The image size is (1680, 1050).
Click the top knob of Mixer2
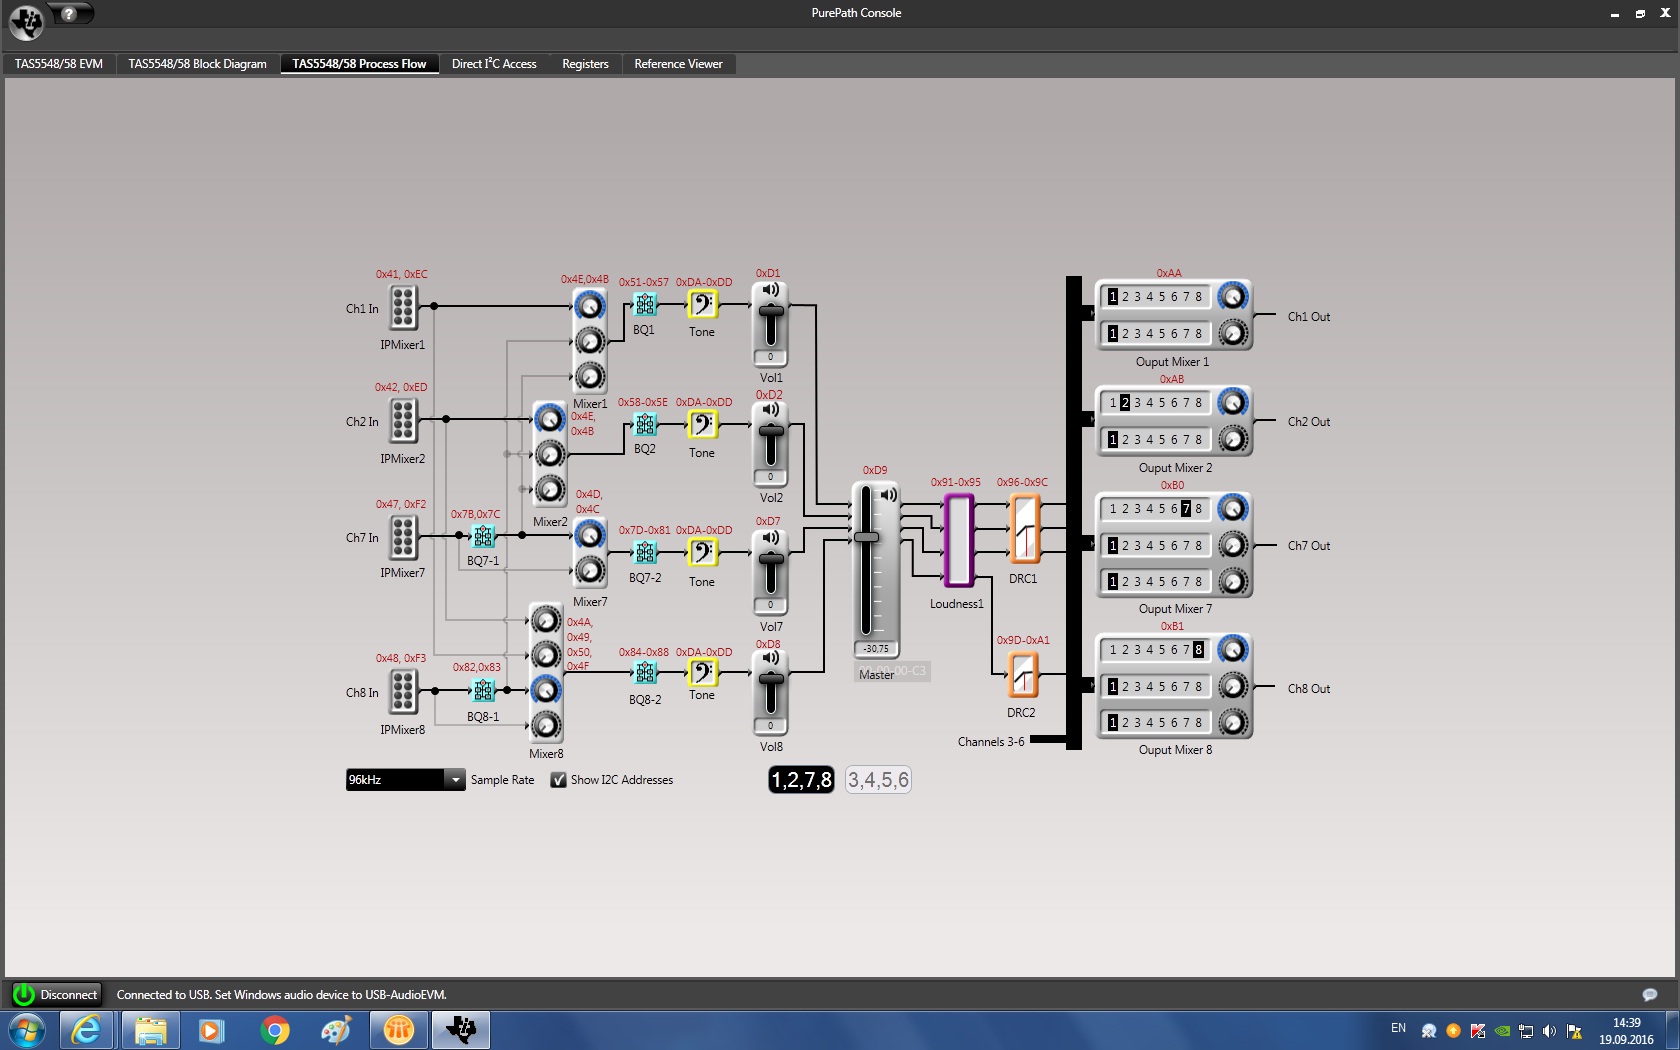[x=550, y=419]
